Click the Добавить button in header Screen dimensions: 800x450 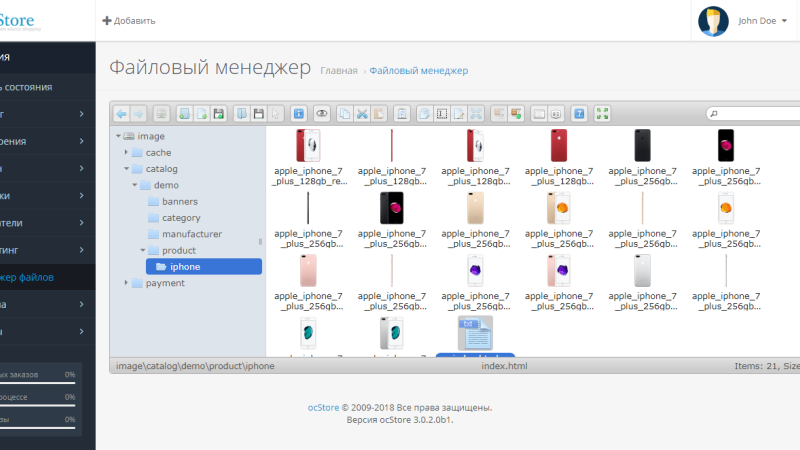tap(129, 21)
